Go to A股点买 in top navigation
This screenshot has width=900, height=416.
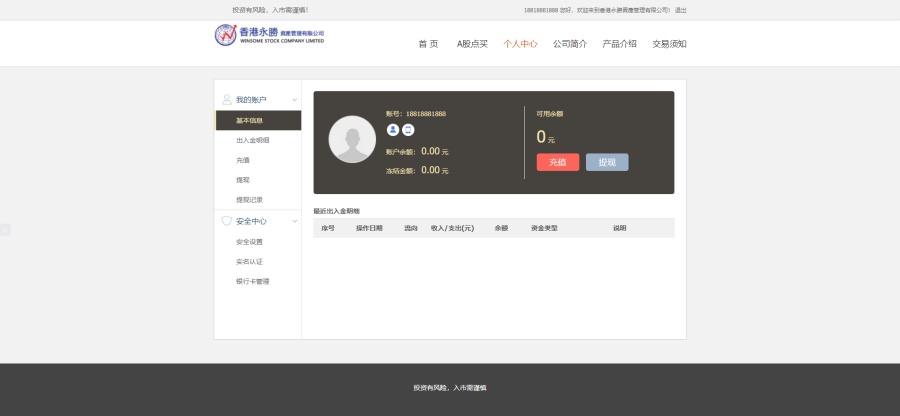(472, 44)
